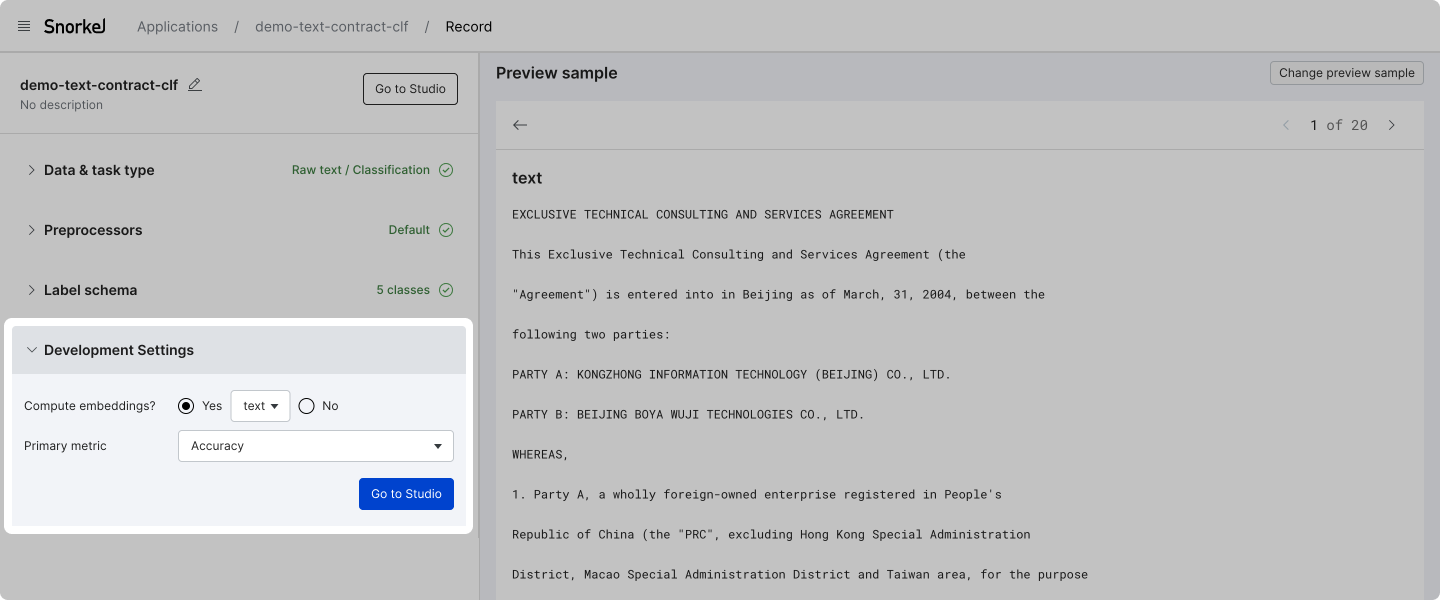1440x600 pixels.
Task: Click the agreement title line in preview
Action: click(x=703, y=214)
